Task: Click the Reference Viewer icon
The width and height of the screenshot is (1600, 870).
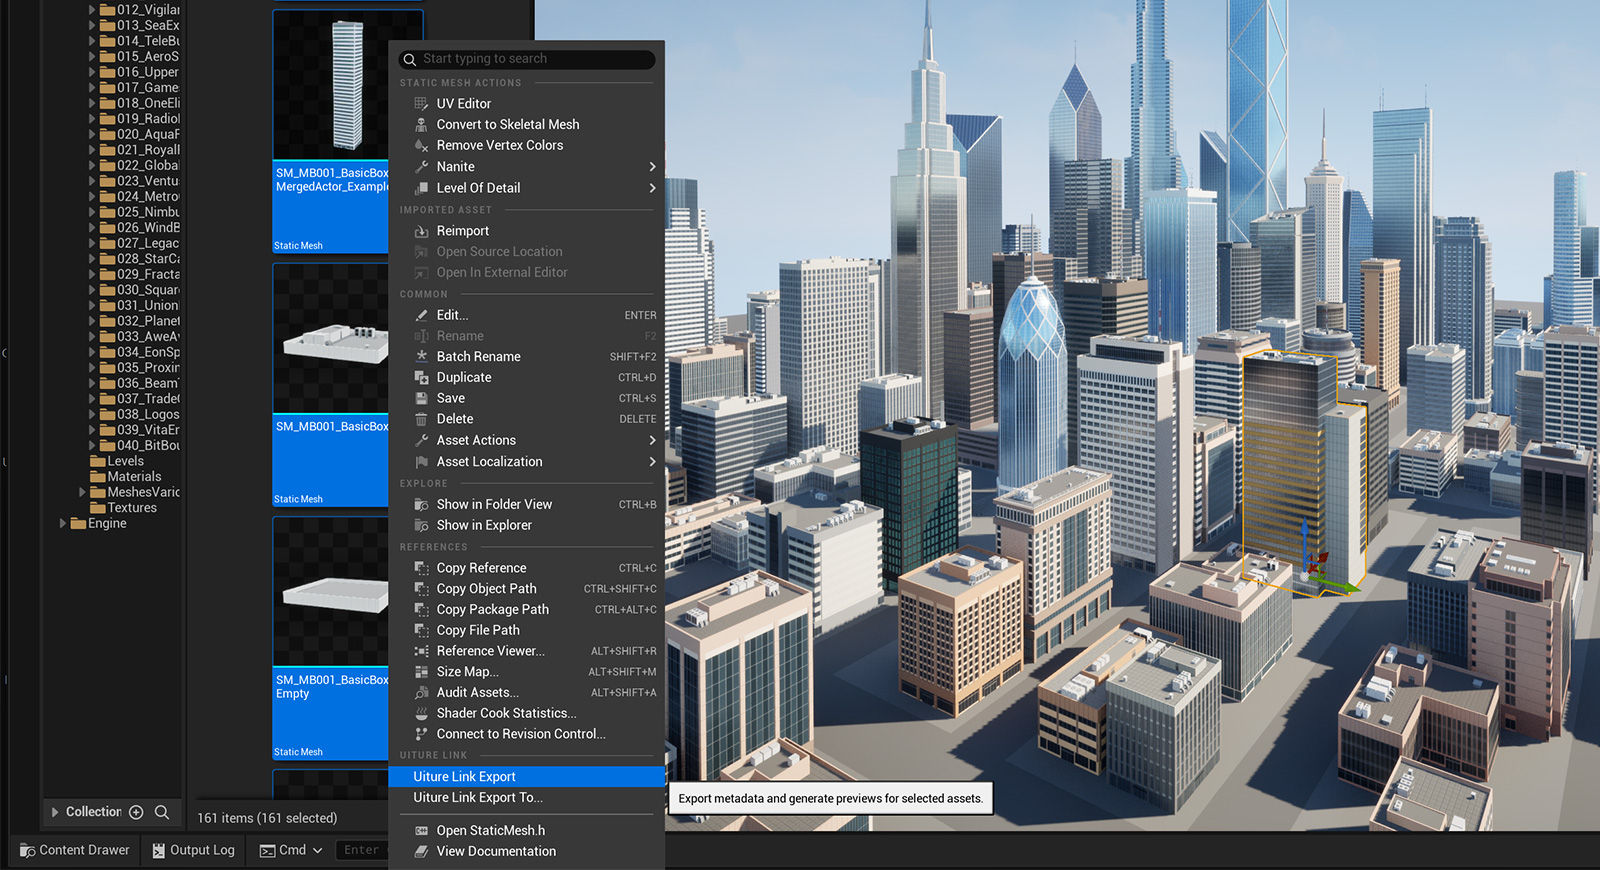Action: pyautogui.click(x=421, y=651)
